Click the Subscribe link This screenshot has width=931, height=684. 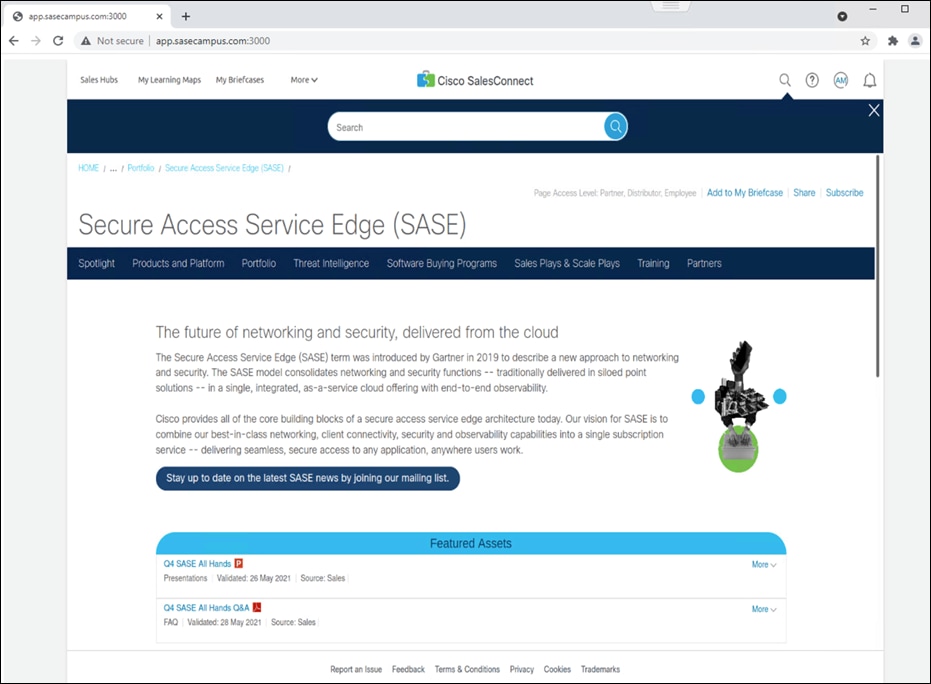pos(844,192)
